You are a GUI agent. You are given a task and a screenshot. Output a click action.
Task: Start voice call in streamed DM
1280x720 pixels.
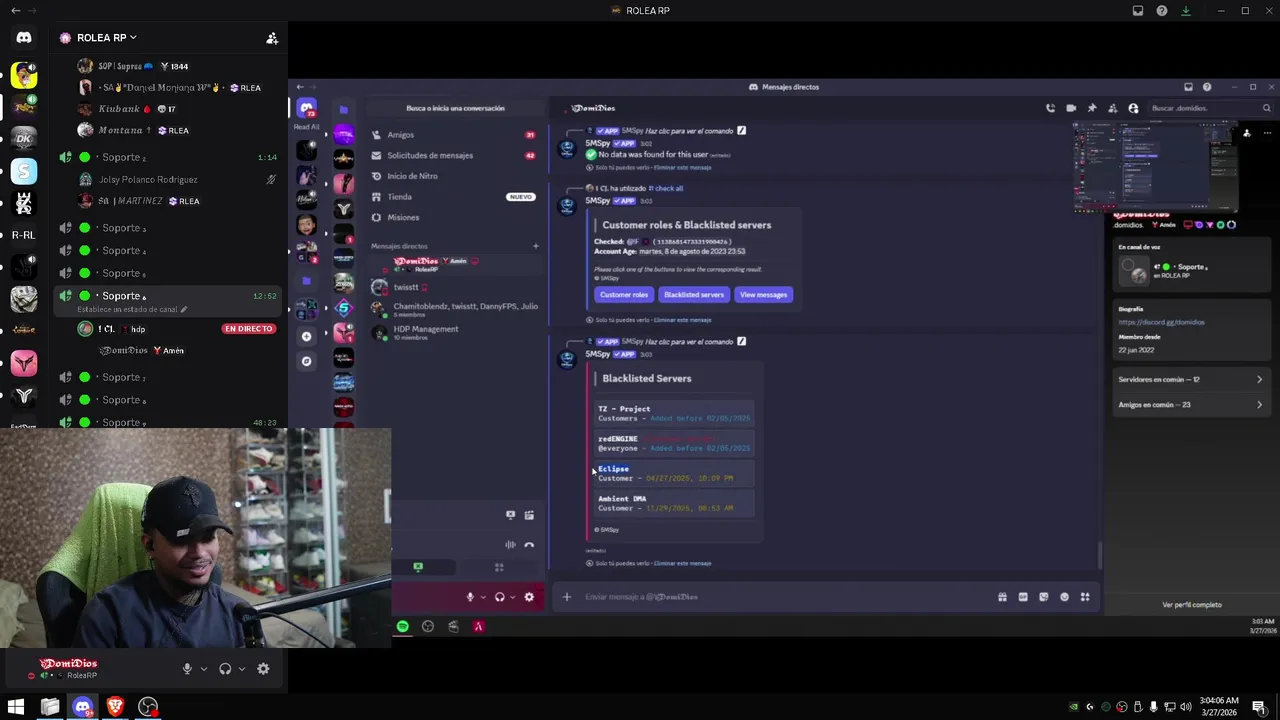(x=1050, y=108)
